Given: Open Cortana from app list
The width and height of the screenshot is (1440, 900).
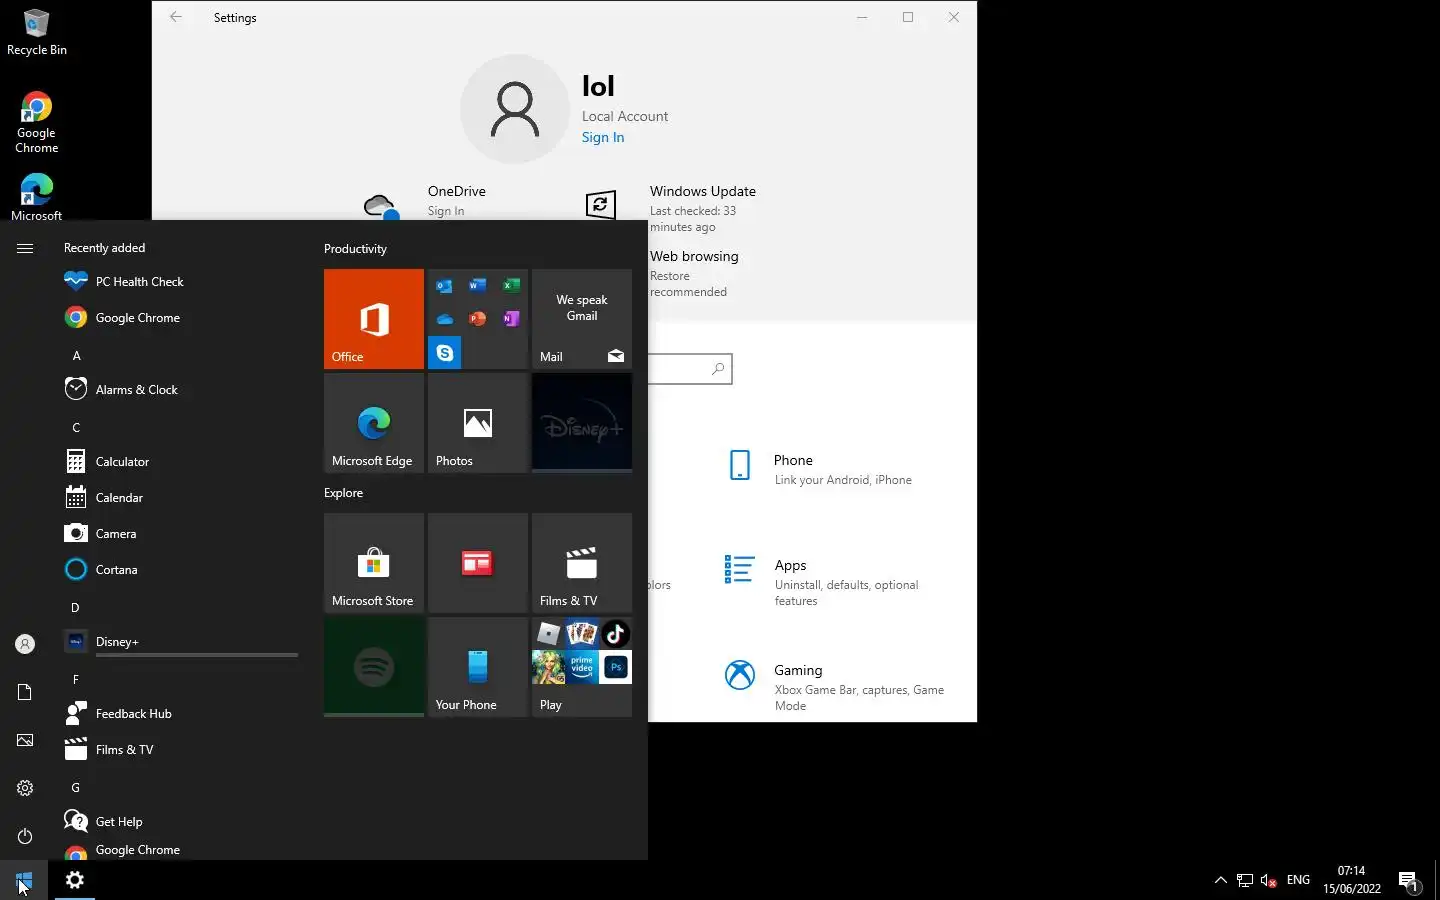Looking at the screenshot, I should coord(180,570).
